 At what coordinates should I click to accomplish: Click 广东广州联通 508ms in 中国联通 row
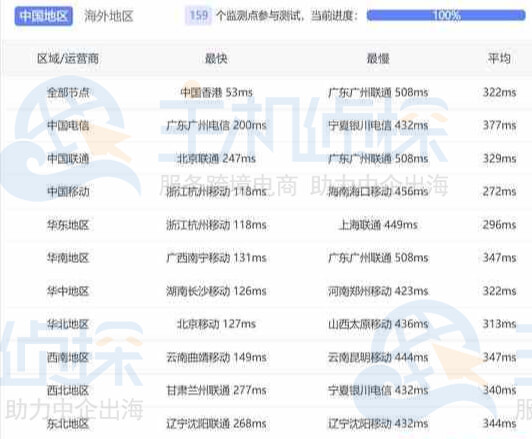(x=378, y=158)
